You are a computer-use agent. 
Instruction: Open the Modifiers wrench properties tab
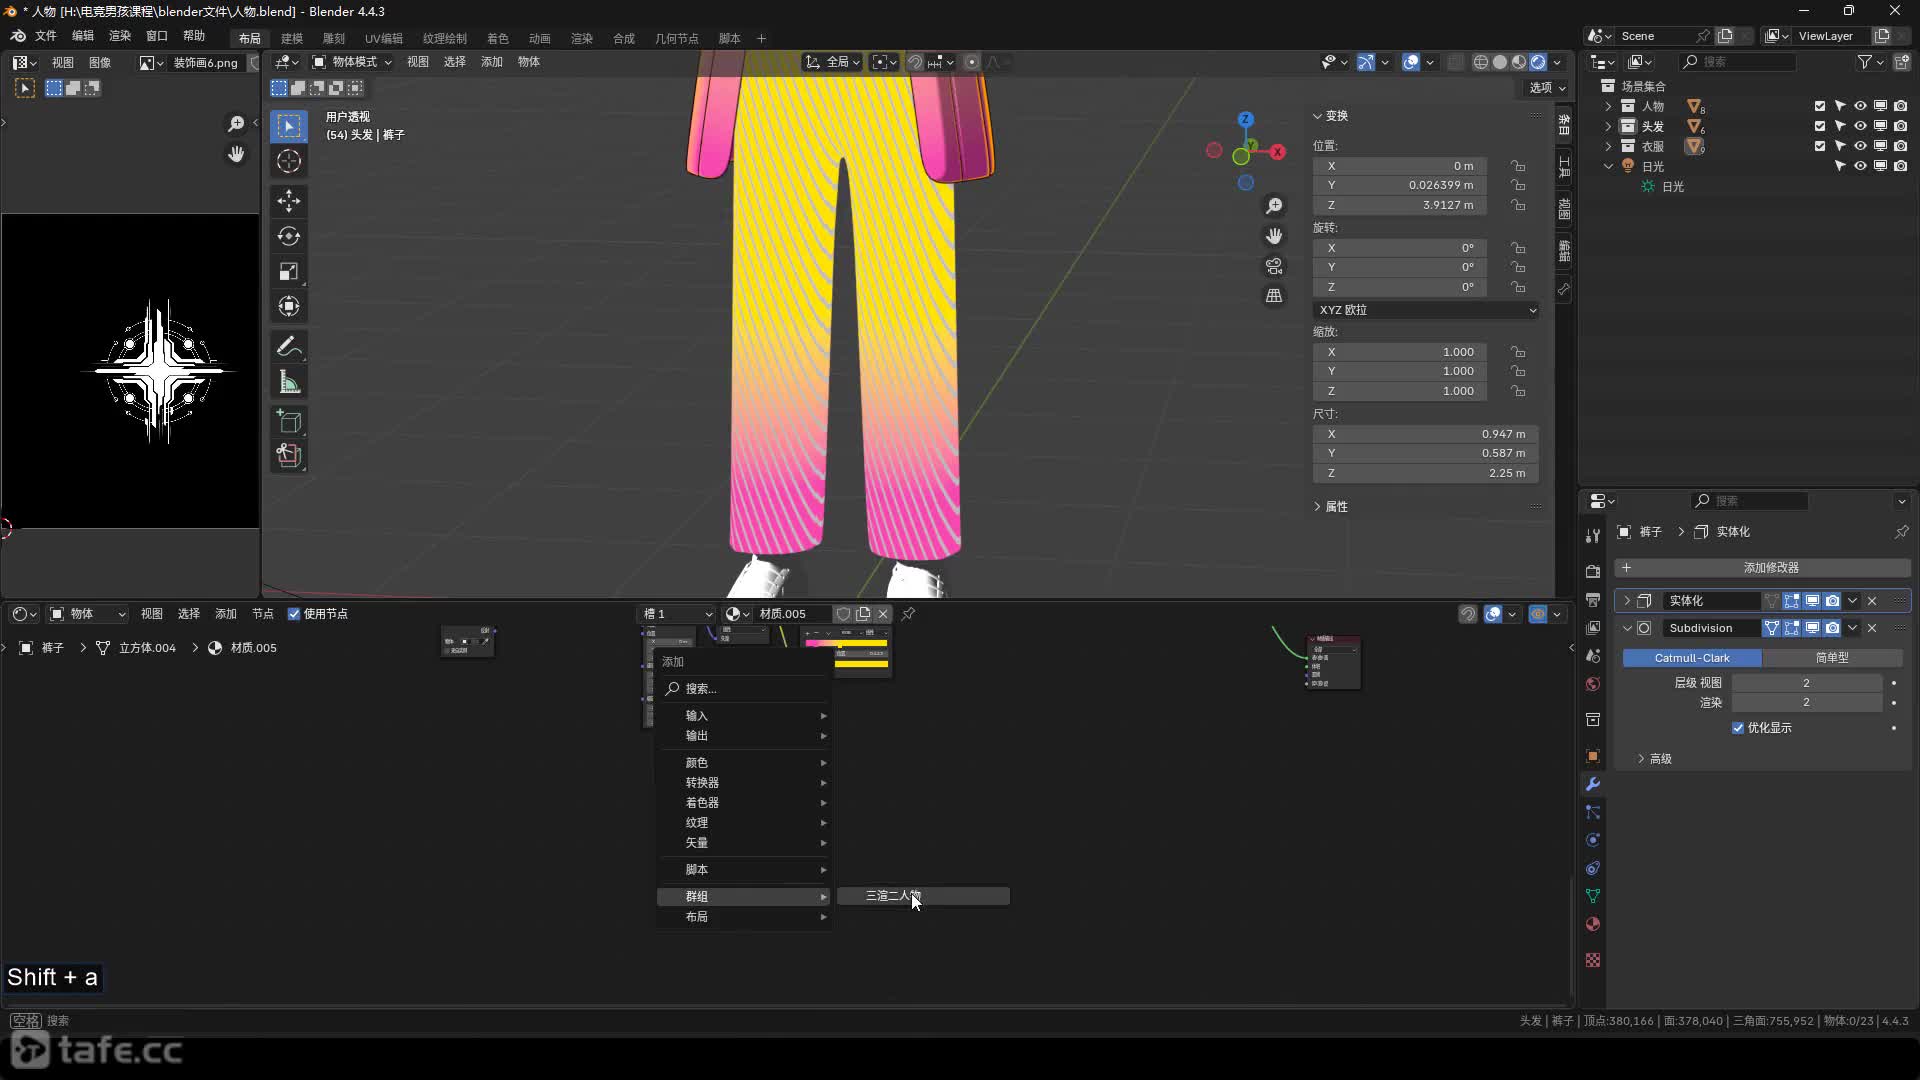click(1593, 784)
